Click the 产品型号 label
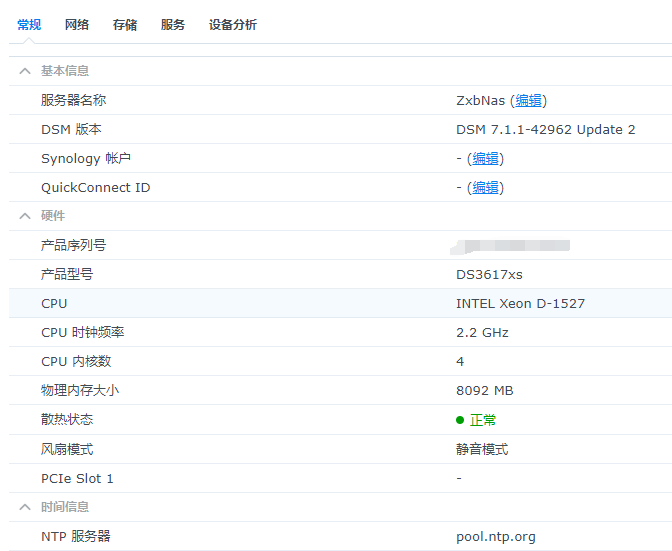This screenshot has width=672, height=551. (67, 274)
